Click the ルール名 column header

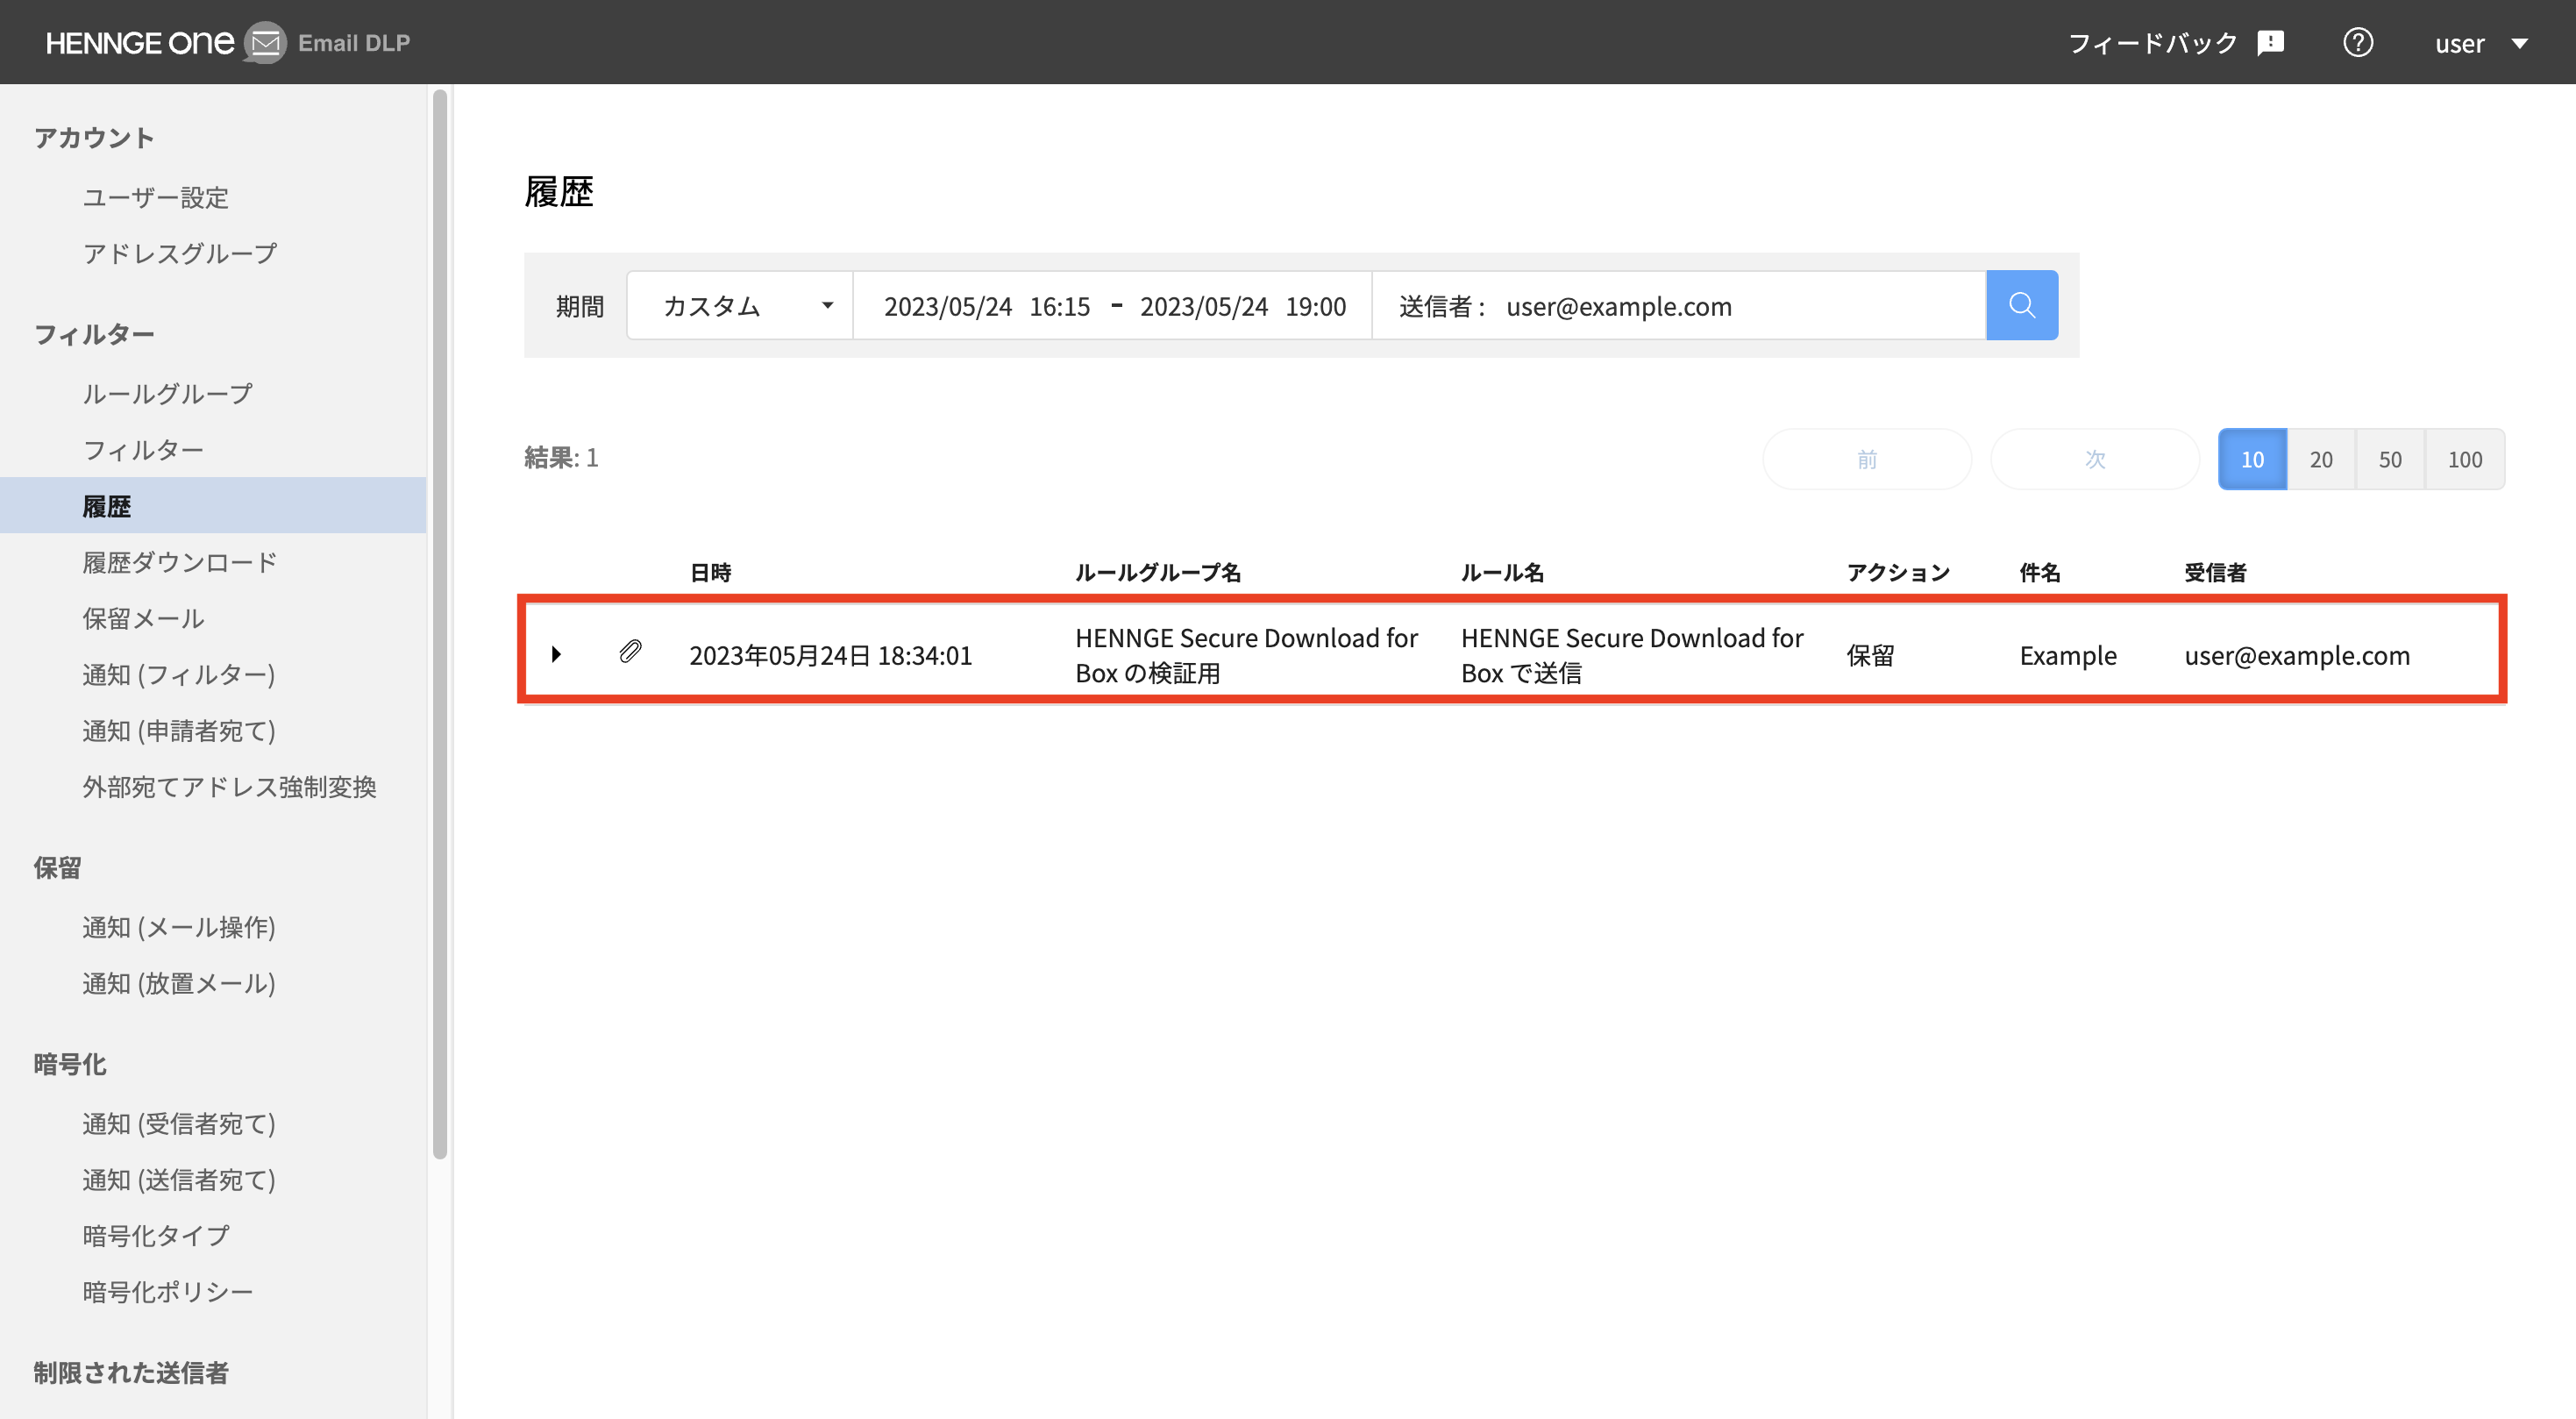1502,573
